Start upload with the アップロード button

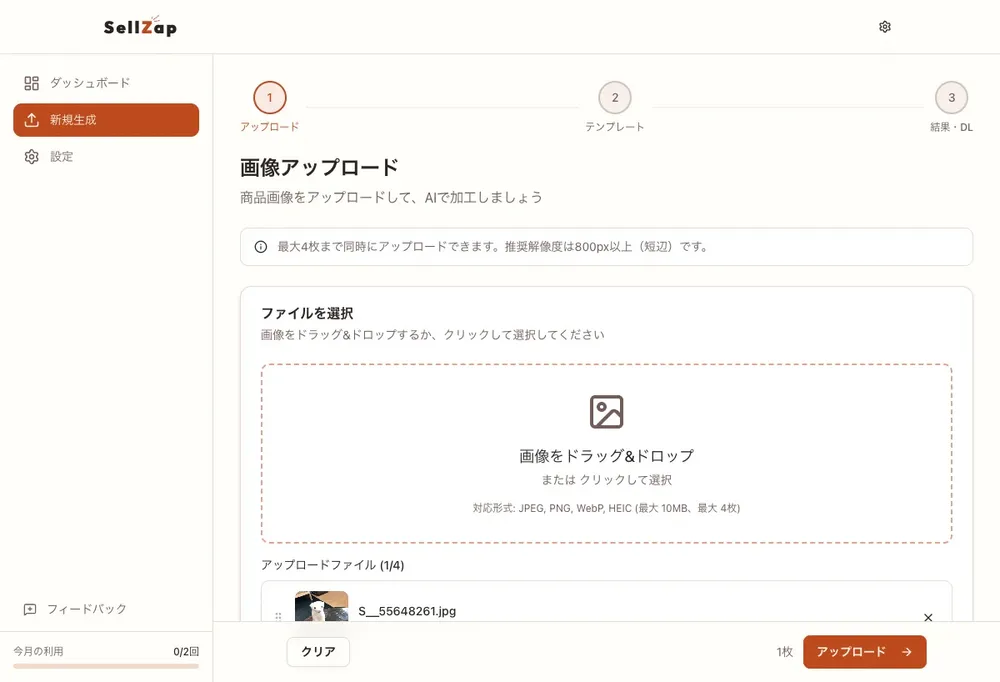click(864, 651)
